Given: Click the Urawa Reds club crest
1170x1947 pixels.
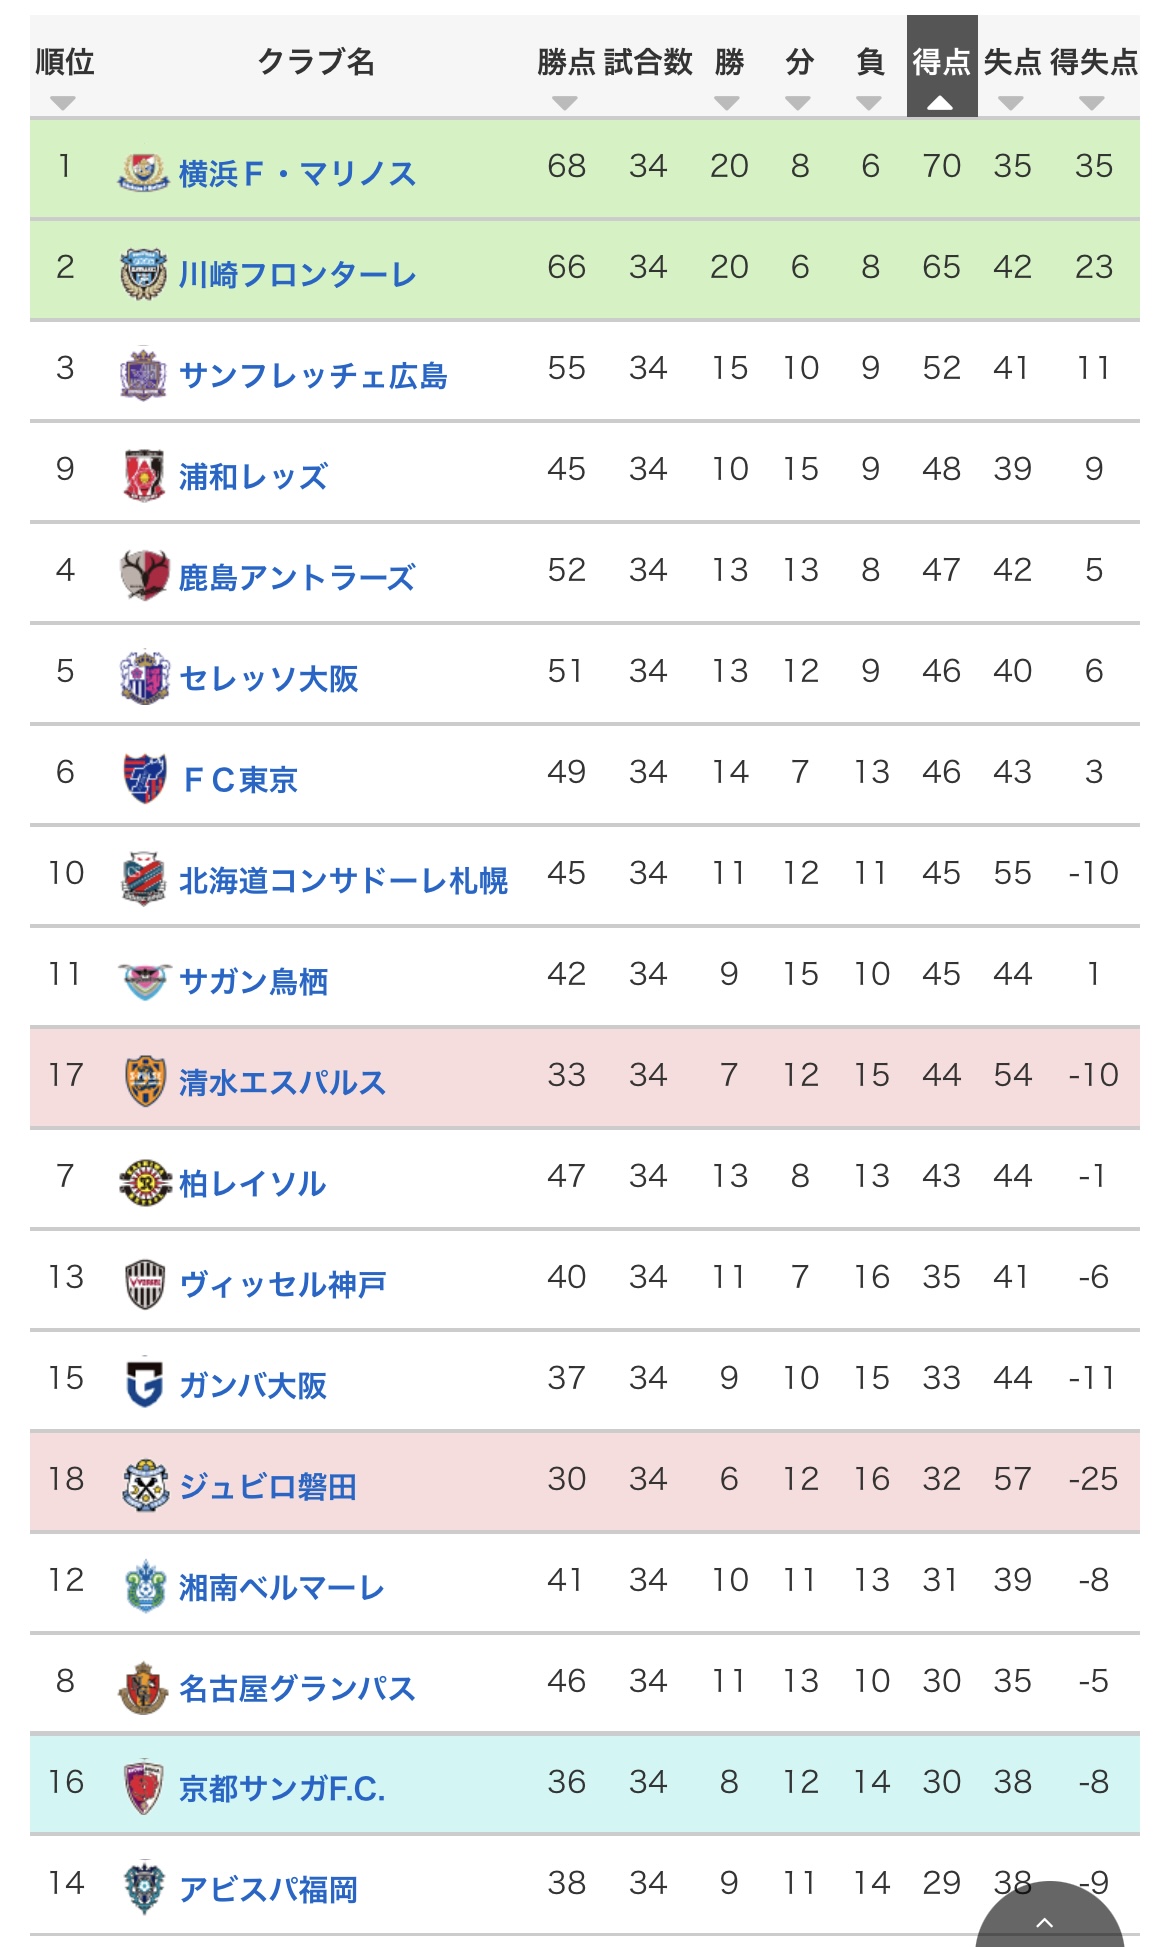Looking at the screenshot, I should (143, 475).
